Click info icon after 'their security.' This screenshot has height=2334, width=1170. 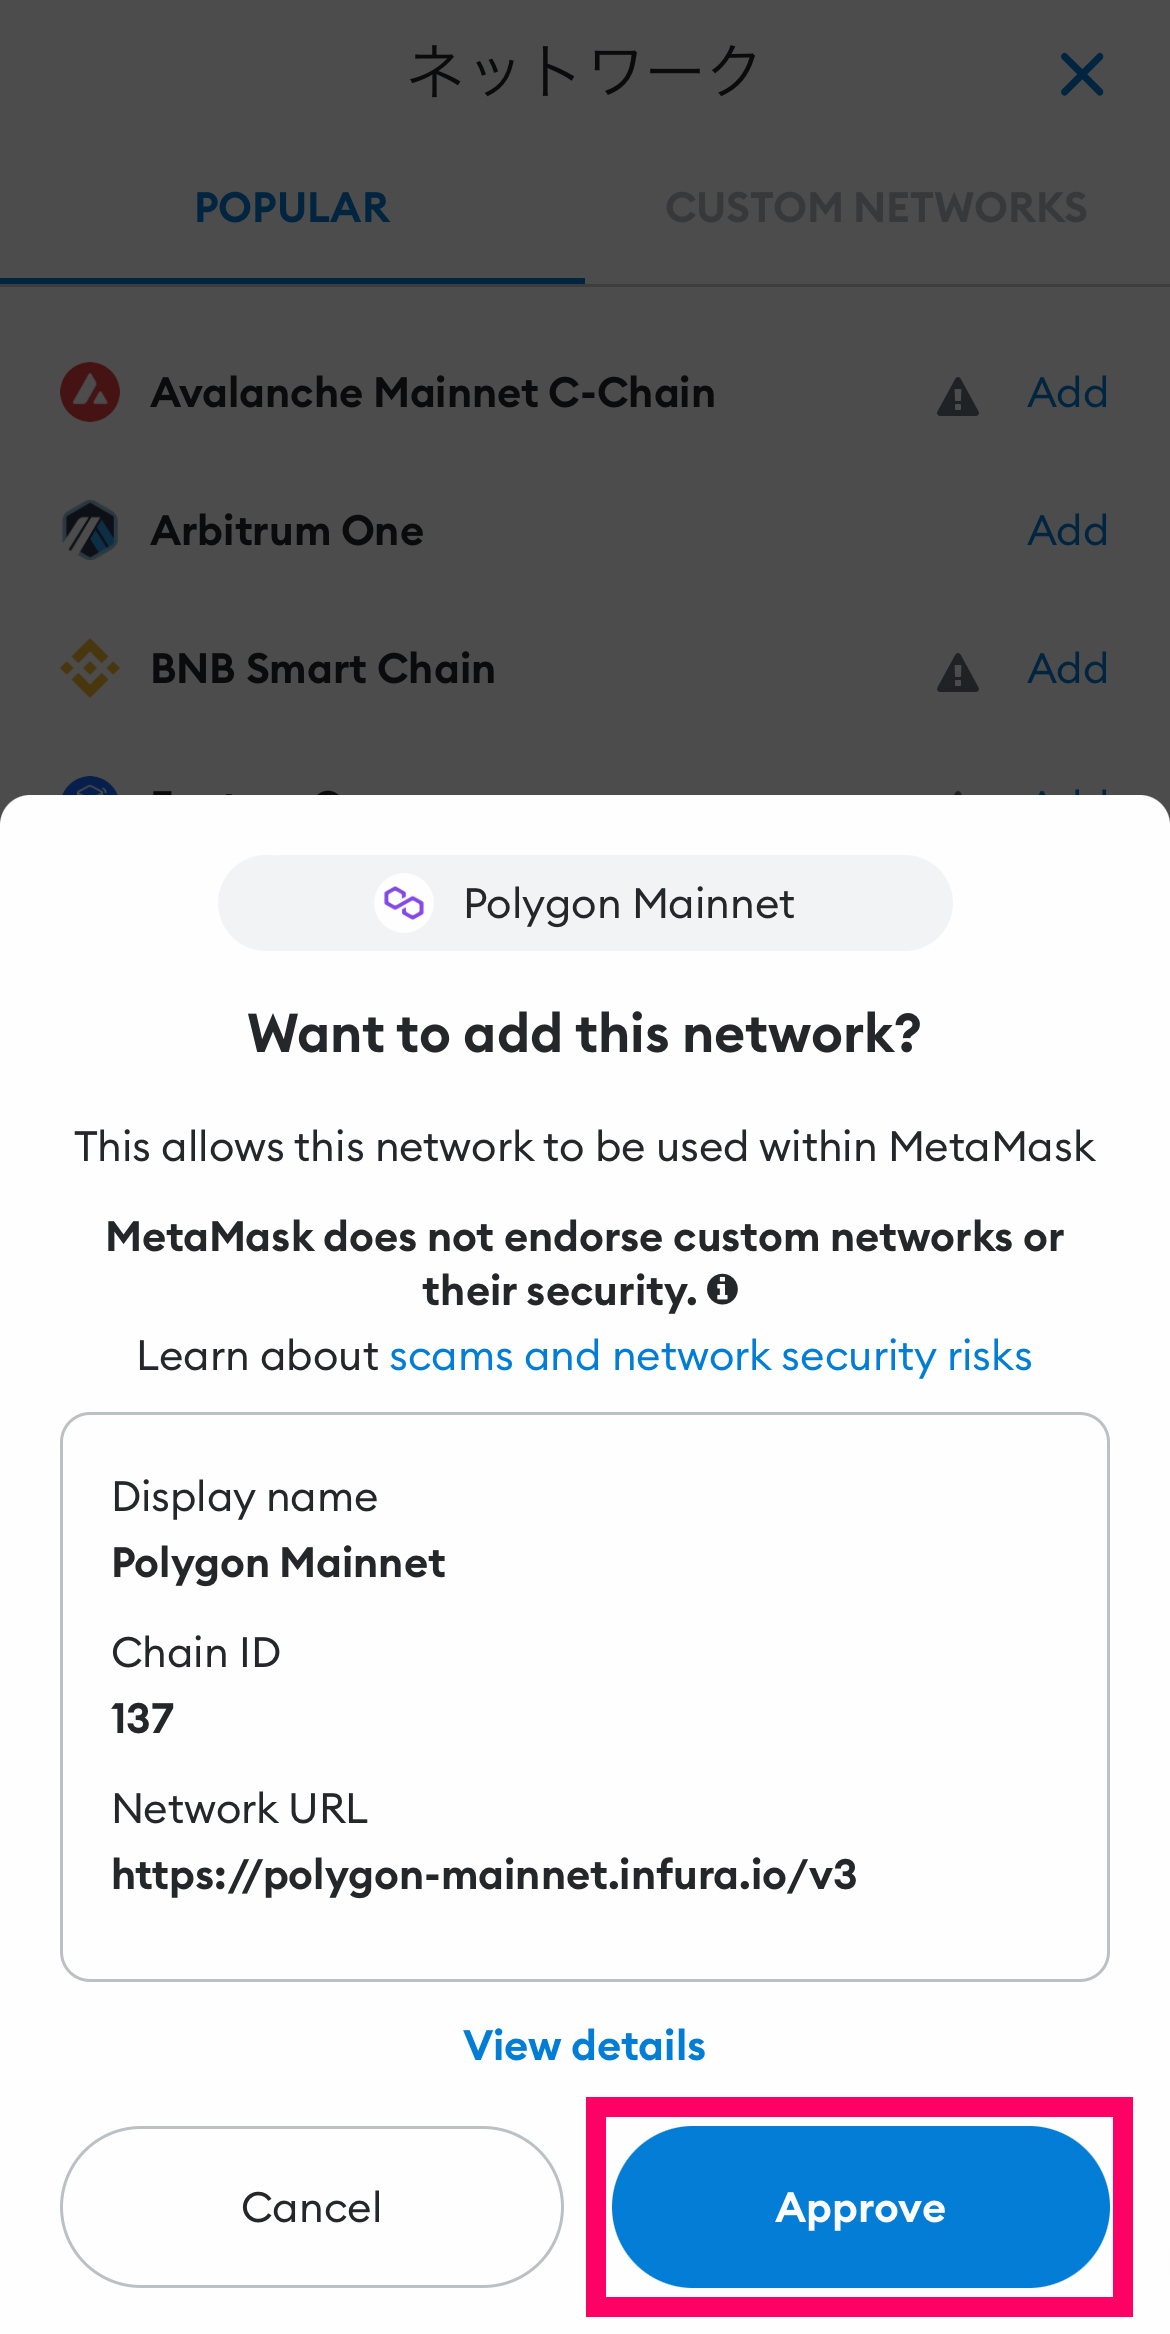tap(722, 1290)
